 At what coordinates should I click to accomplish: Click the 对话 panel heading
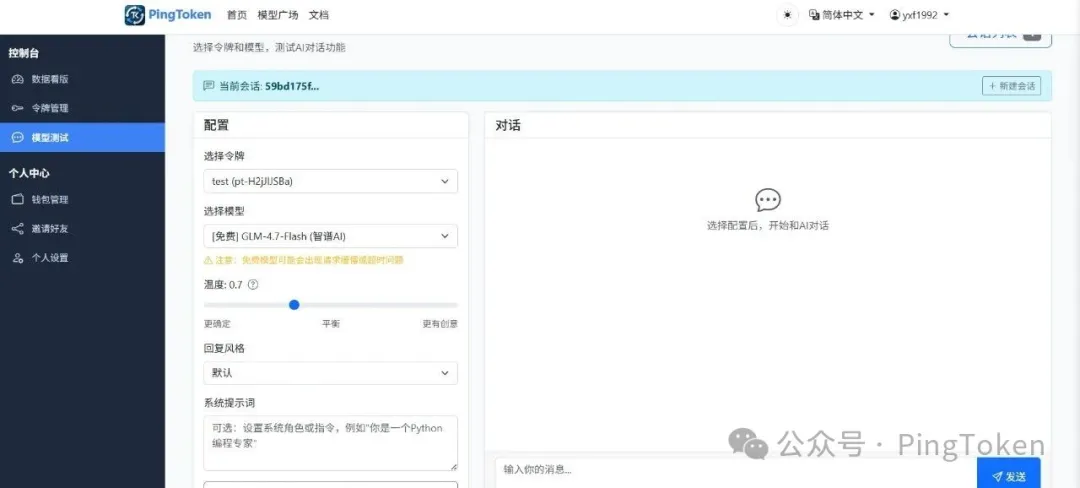[x=508, y=125]
